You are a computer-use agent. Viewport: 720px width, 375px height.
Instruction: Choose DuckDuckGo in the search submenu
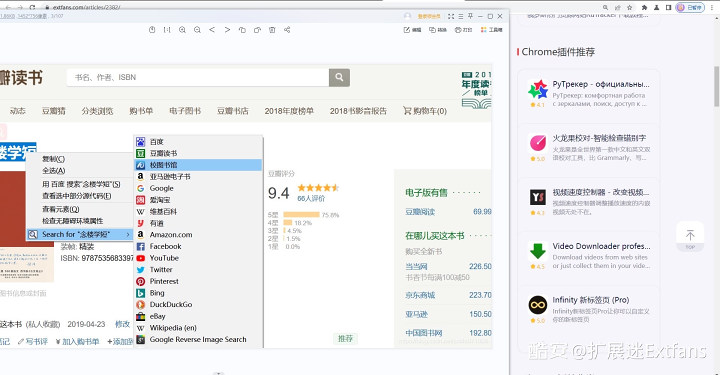point(199,304)
